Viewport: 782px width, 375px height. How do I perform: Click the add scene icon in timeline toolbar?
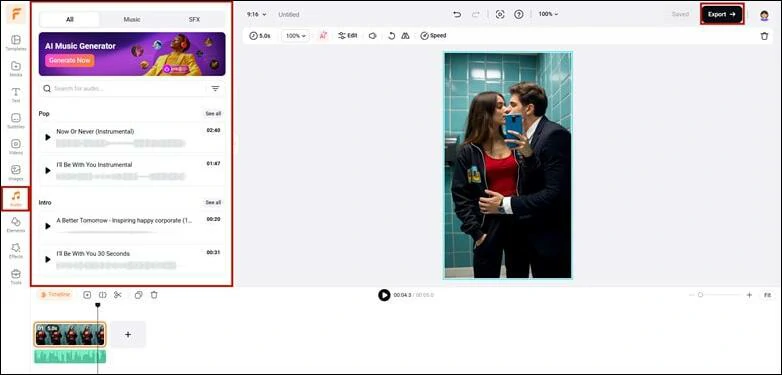point(87,295)
